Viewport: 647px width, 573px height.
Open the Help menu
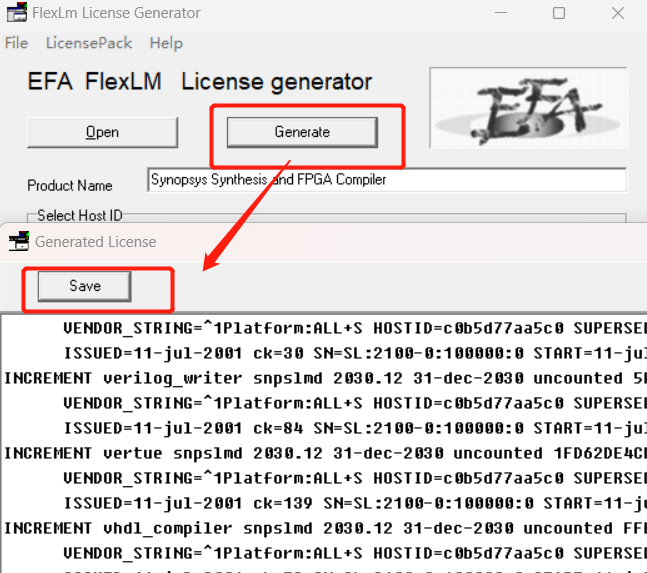coord(166,43)
